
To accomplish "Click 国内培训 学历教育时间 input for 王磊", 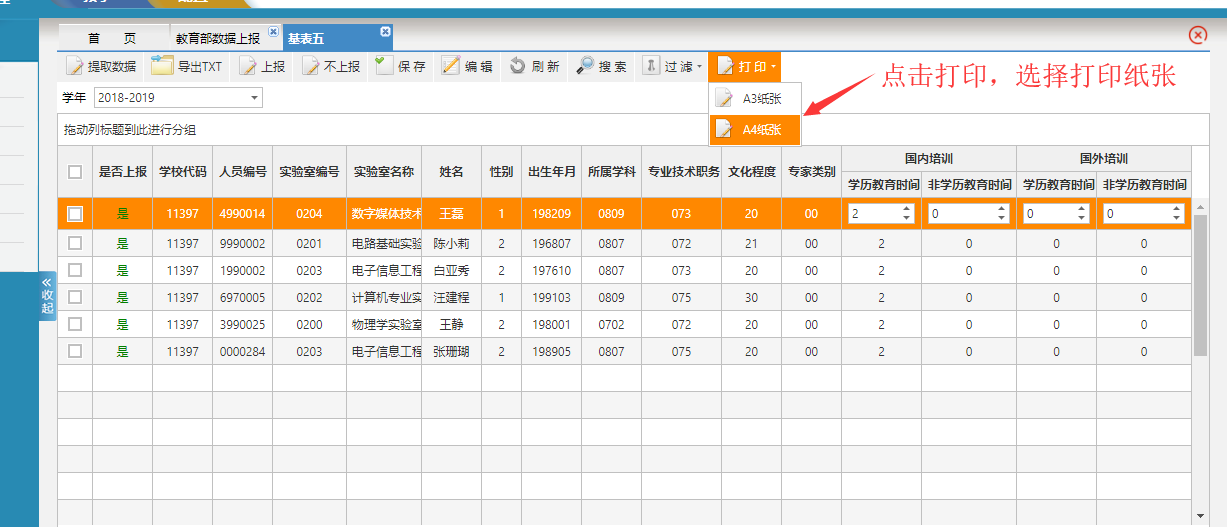I will [x=874, y=214].
